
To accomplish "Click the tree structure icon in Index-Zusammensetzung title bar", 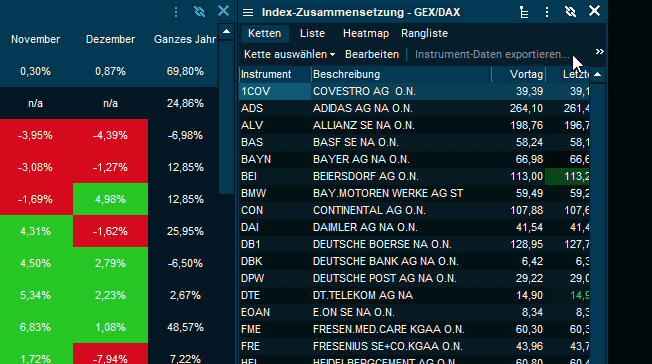I will click(x=524, y=12).
